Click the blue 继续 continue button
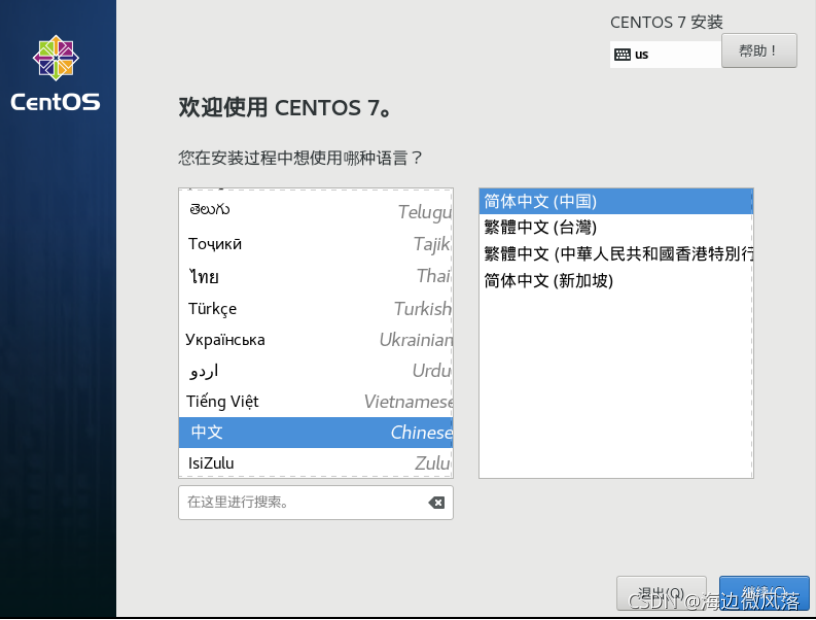816x620 pixels. coord(763,593)
